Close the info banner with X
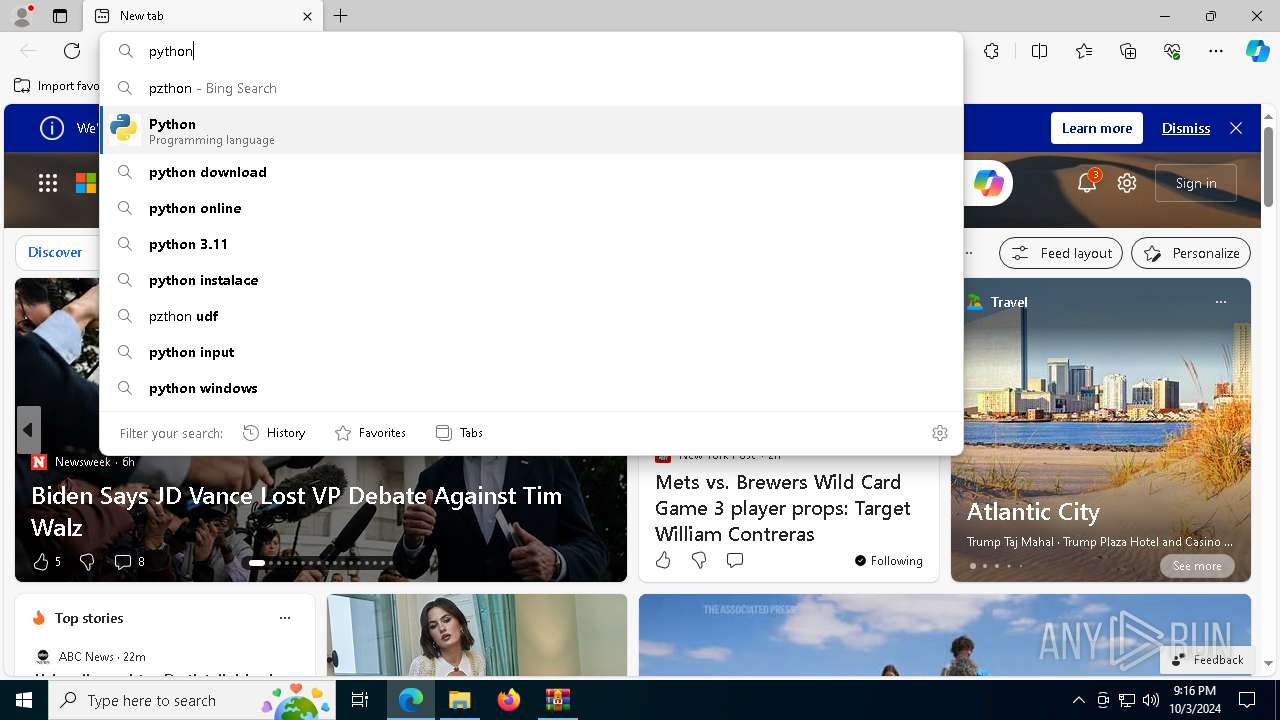Screen dimensions: 1280x720 (x=1236, y=128)
